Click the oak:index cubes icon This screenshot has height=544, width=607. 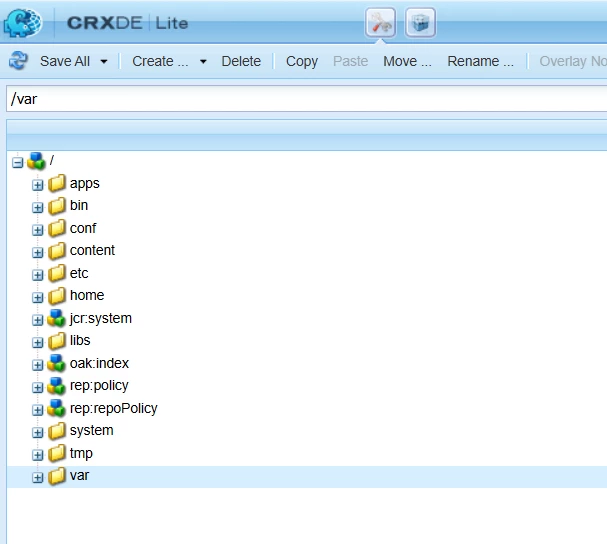tap(56, 363)
